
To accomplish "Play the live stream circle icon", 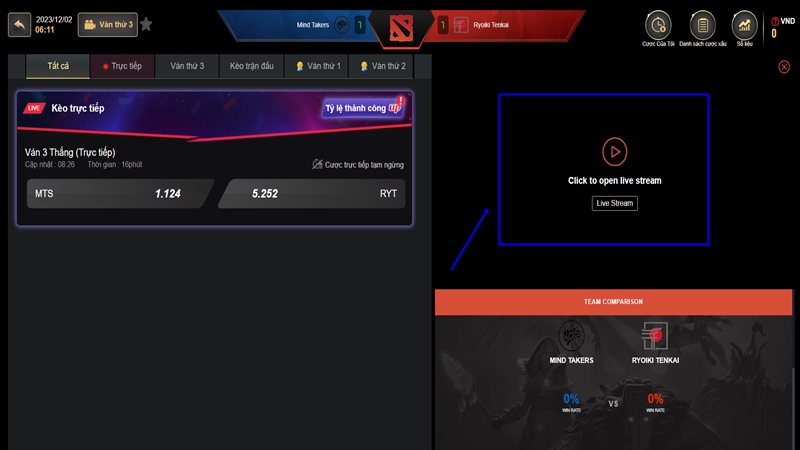I will [614, 152].
